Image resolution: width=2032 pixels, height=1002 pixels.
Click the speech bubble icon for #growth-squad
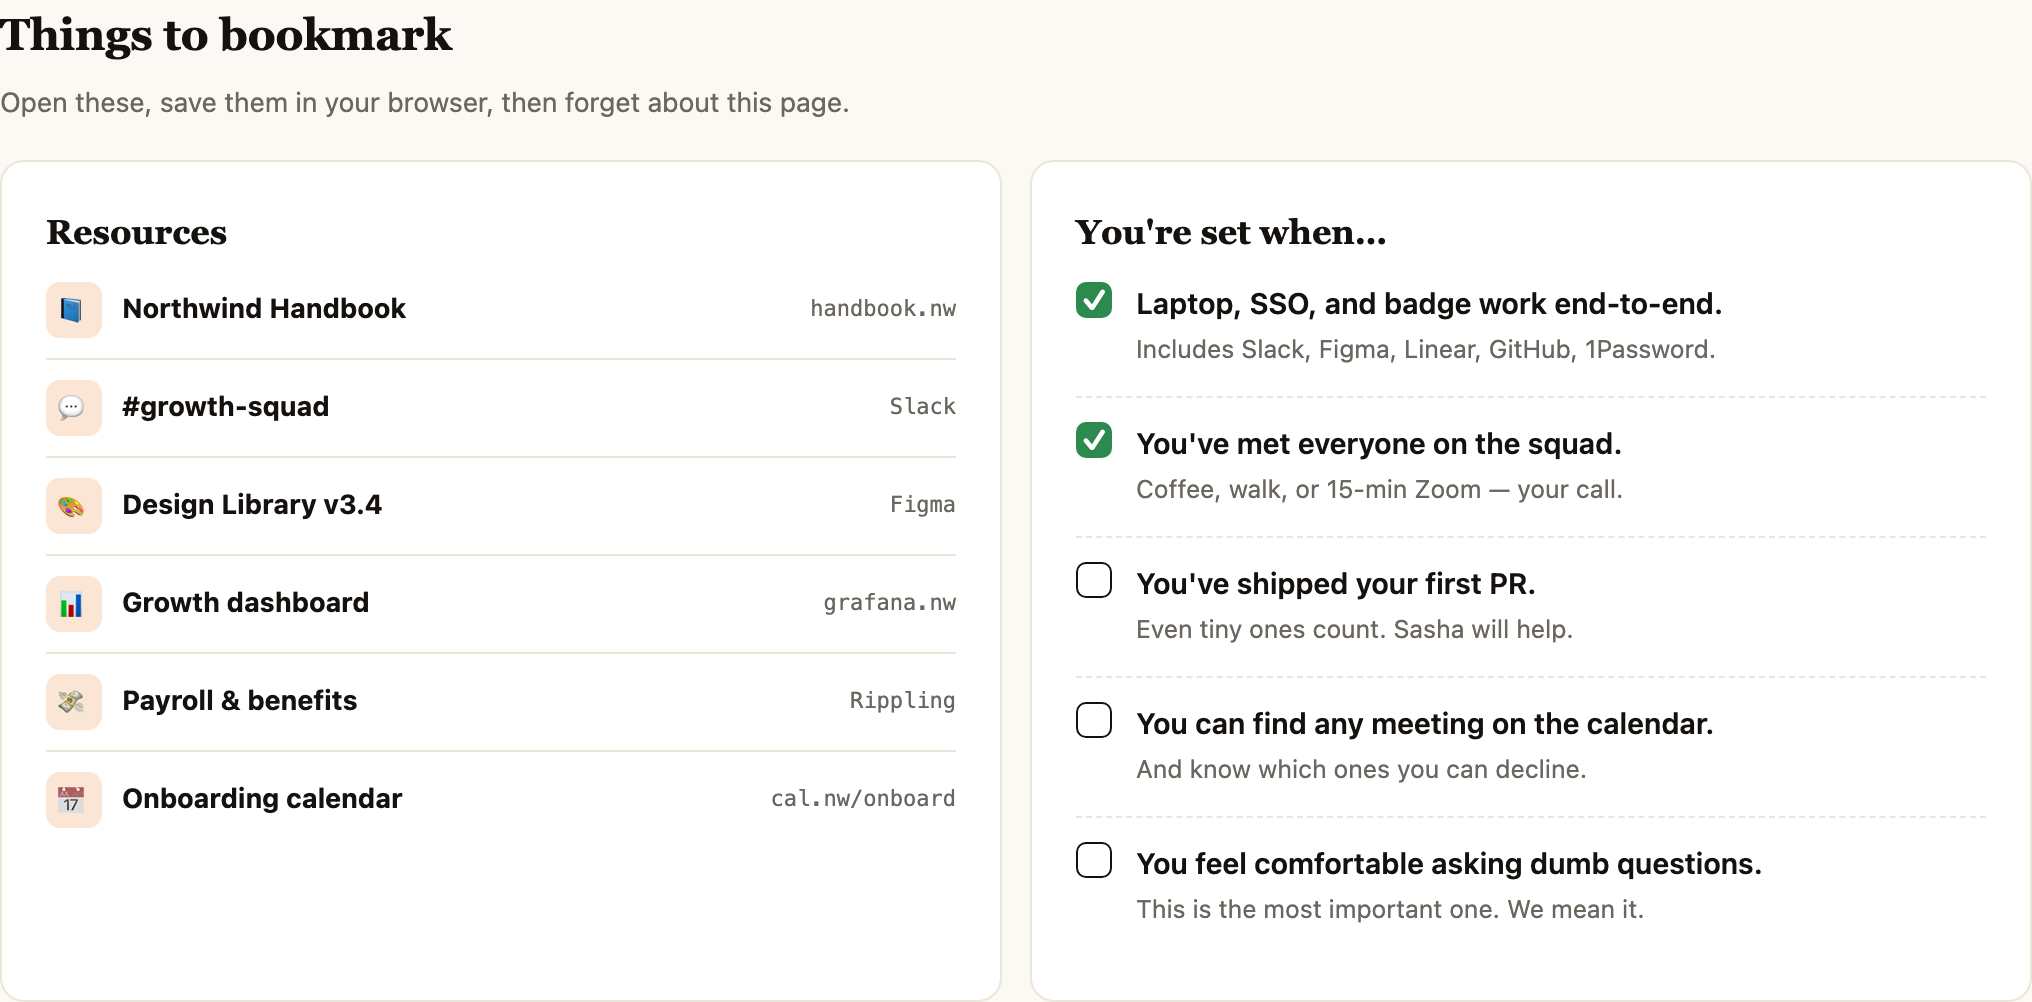[73, 407]
